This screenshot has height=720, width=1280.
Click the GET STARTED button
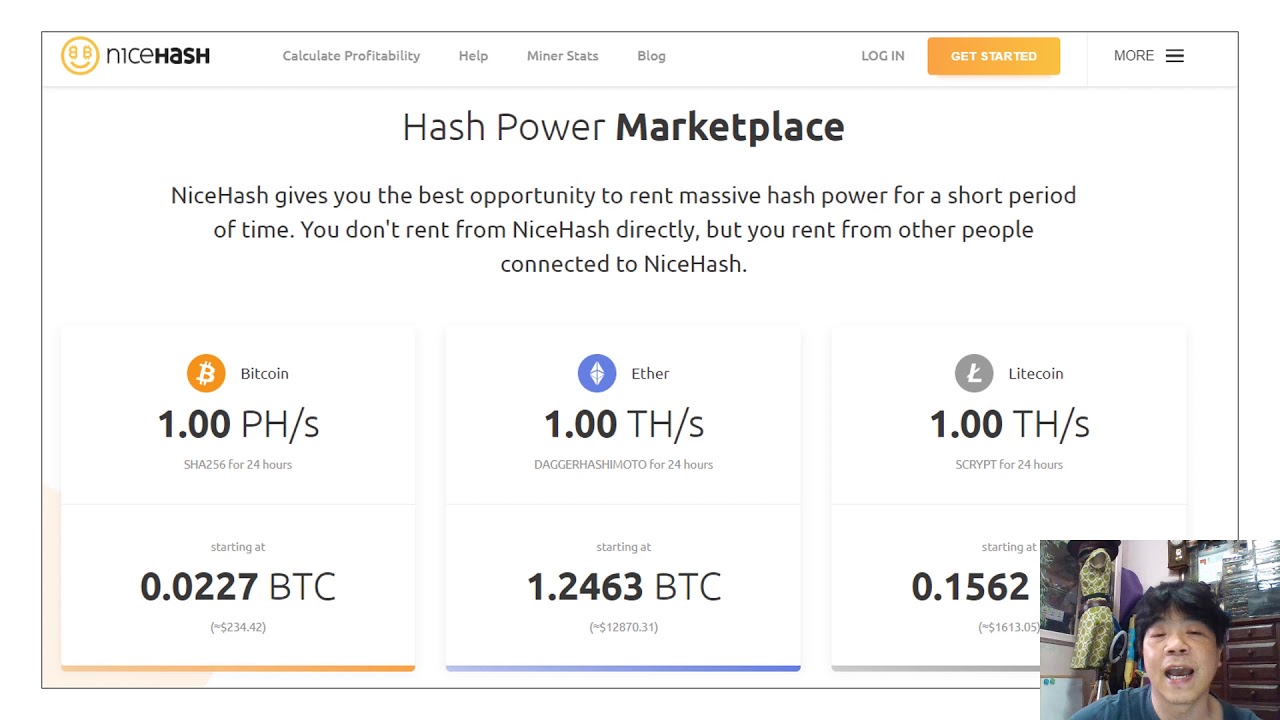[x=993, y=56]
